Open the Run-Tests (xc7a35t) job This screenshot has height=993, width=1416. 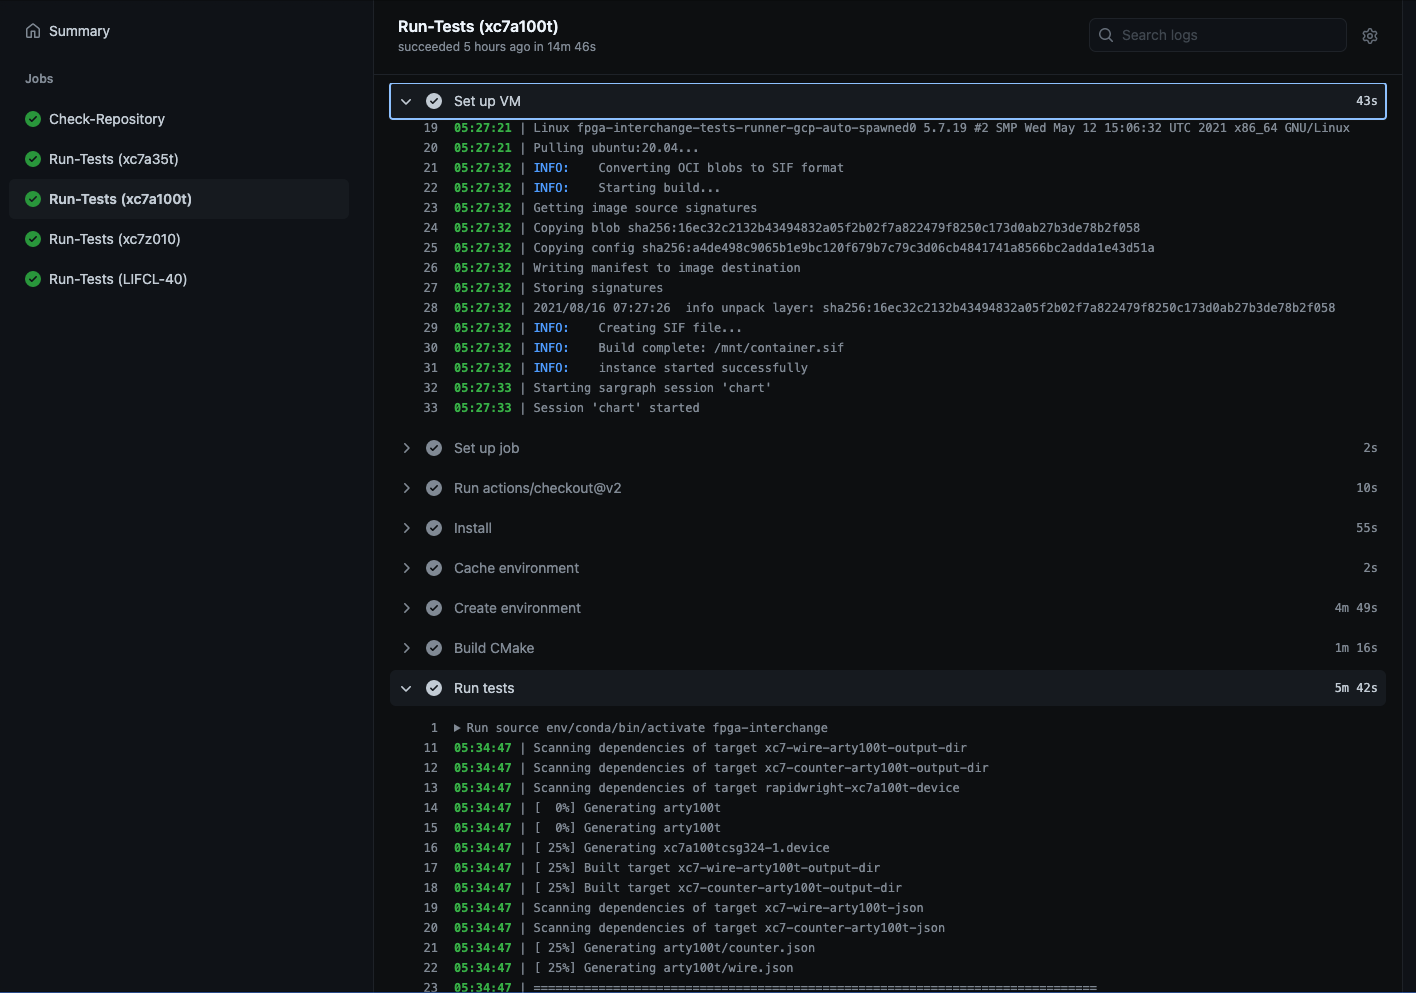point(113,159)
